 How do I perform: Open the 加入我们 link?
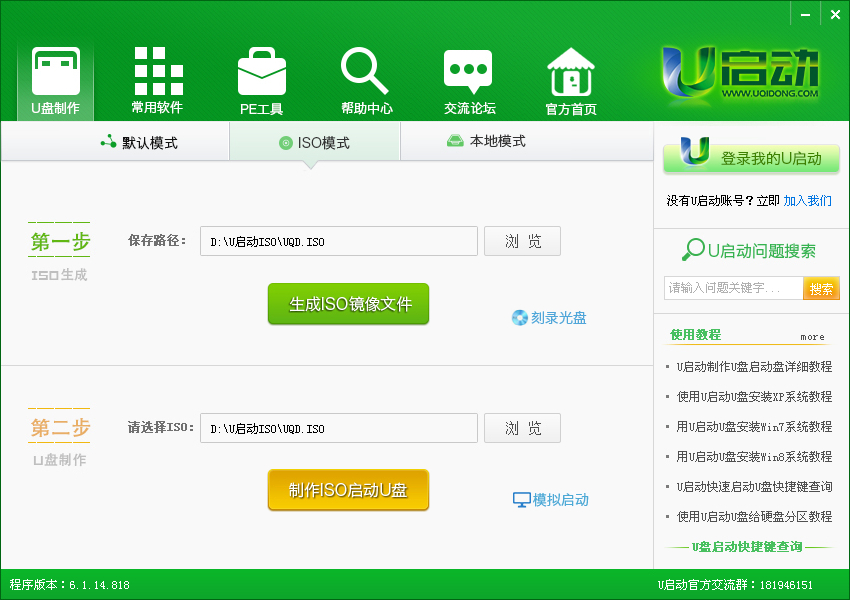[808, 201]
